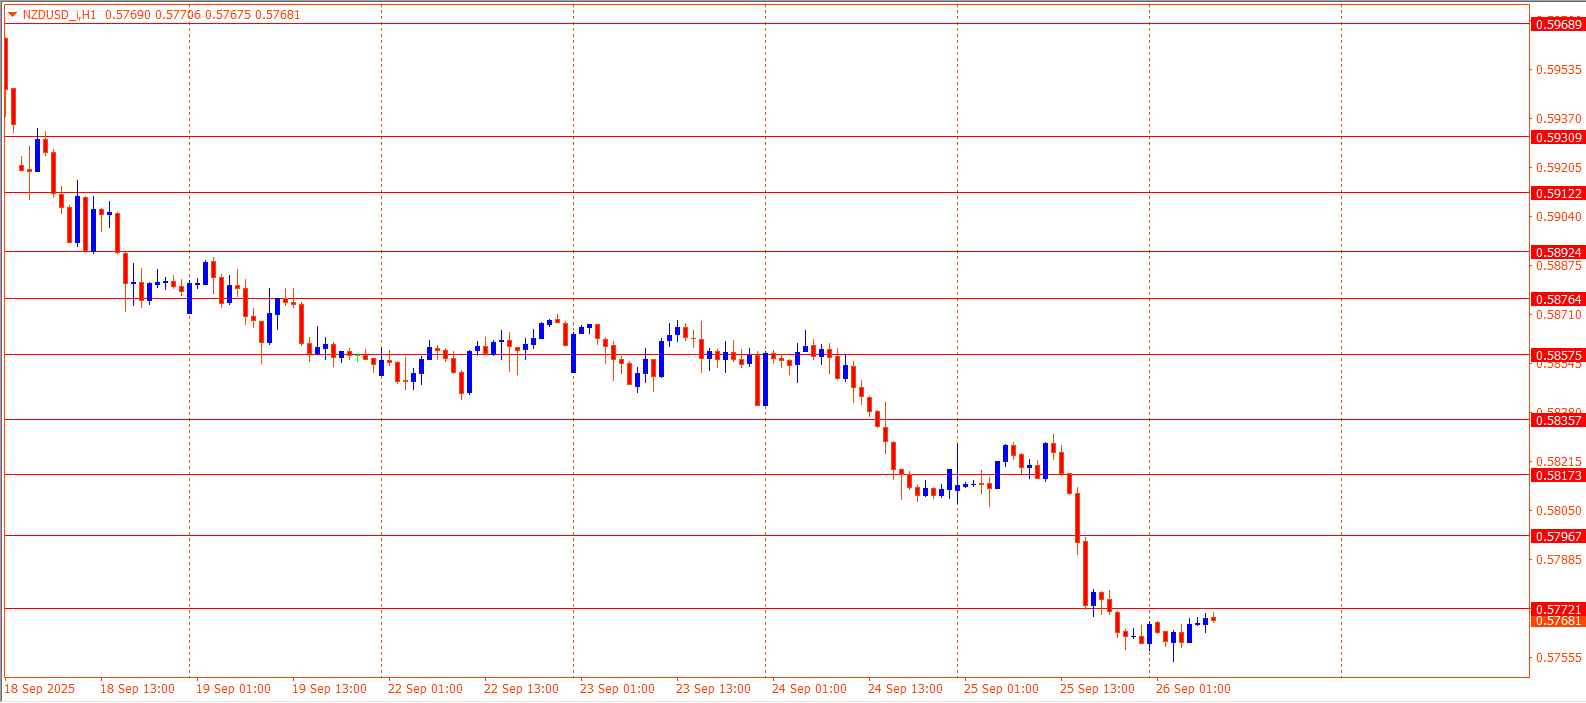Click the 0.58357 price level label

(x=1558, y=420)
